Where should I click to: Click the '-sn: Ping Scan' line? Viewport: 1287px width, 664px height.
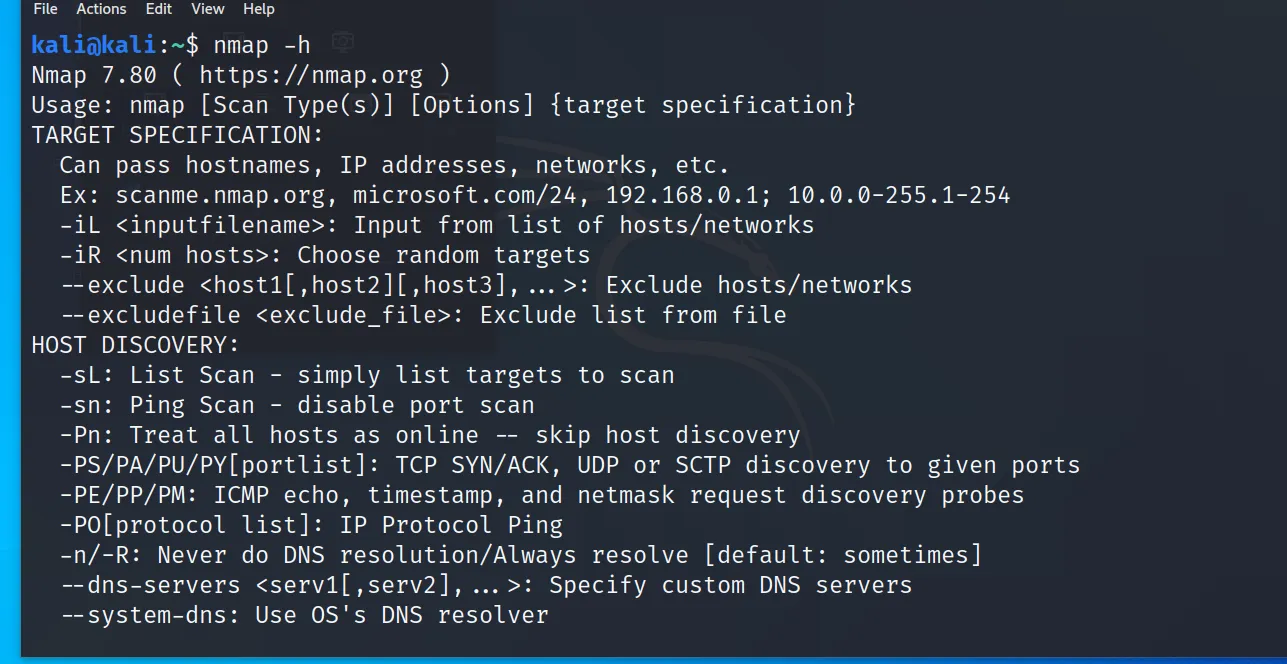click(297, 405)
